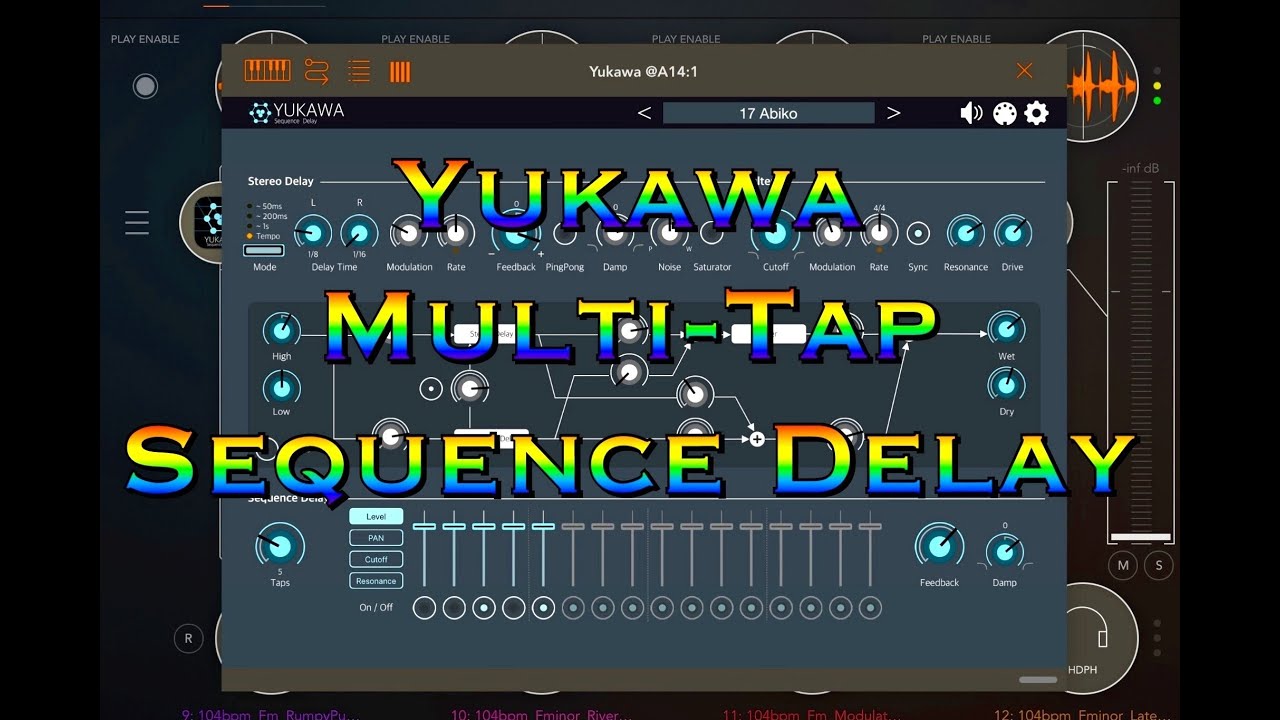Click the orange waveform icon in host app
Viewport: 1280px width, 720px height.
(1102, 84)
